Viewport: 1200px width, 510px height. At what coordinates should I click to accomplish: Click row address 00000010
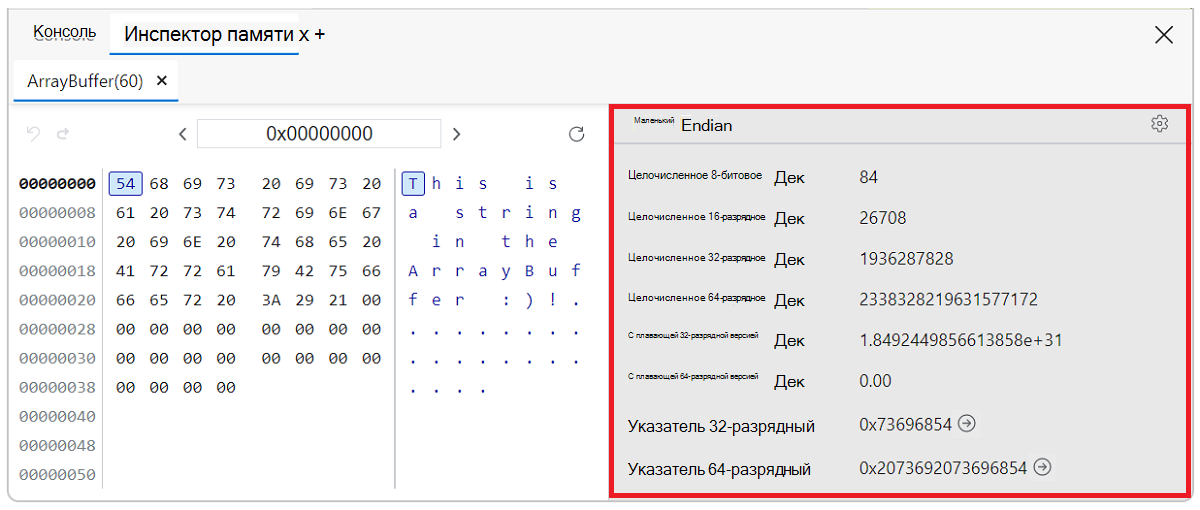point(58,242)
